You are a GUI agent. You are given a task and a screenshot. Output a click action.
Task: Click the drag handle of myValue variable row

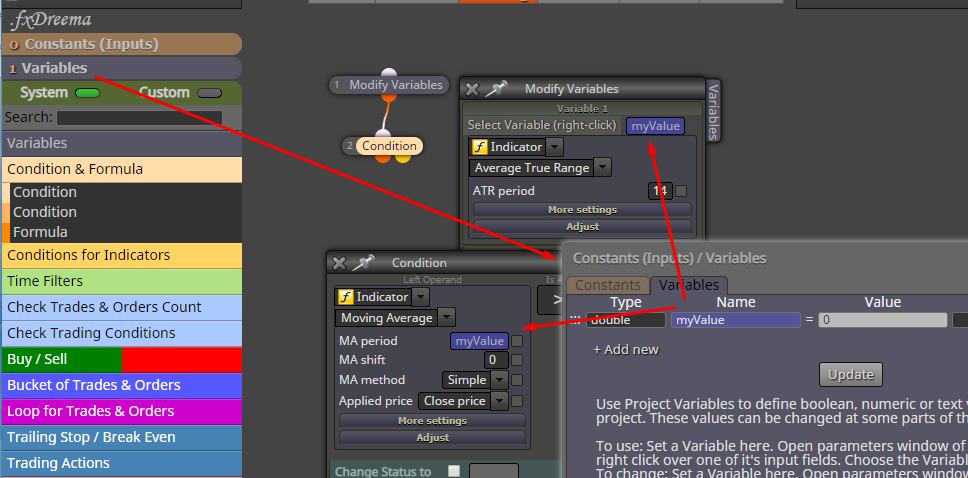575,320
